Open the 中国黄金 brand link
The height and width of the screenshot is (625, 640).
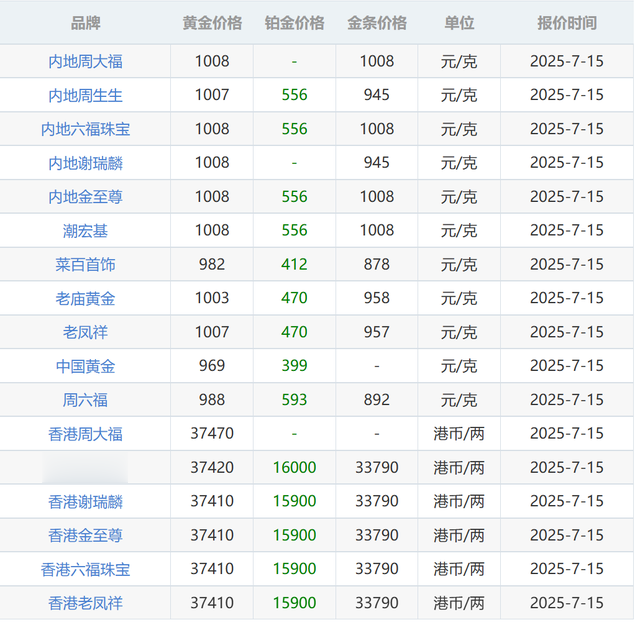(x=86, y=367)
